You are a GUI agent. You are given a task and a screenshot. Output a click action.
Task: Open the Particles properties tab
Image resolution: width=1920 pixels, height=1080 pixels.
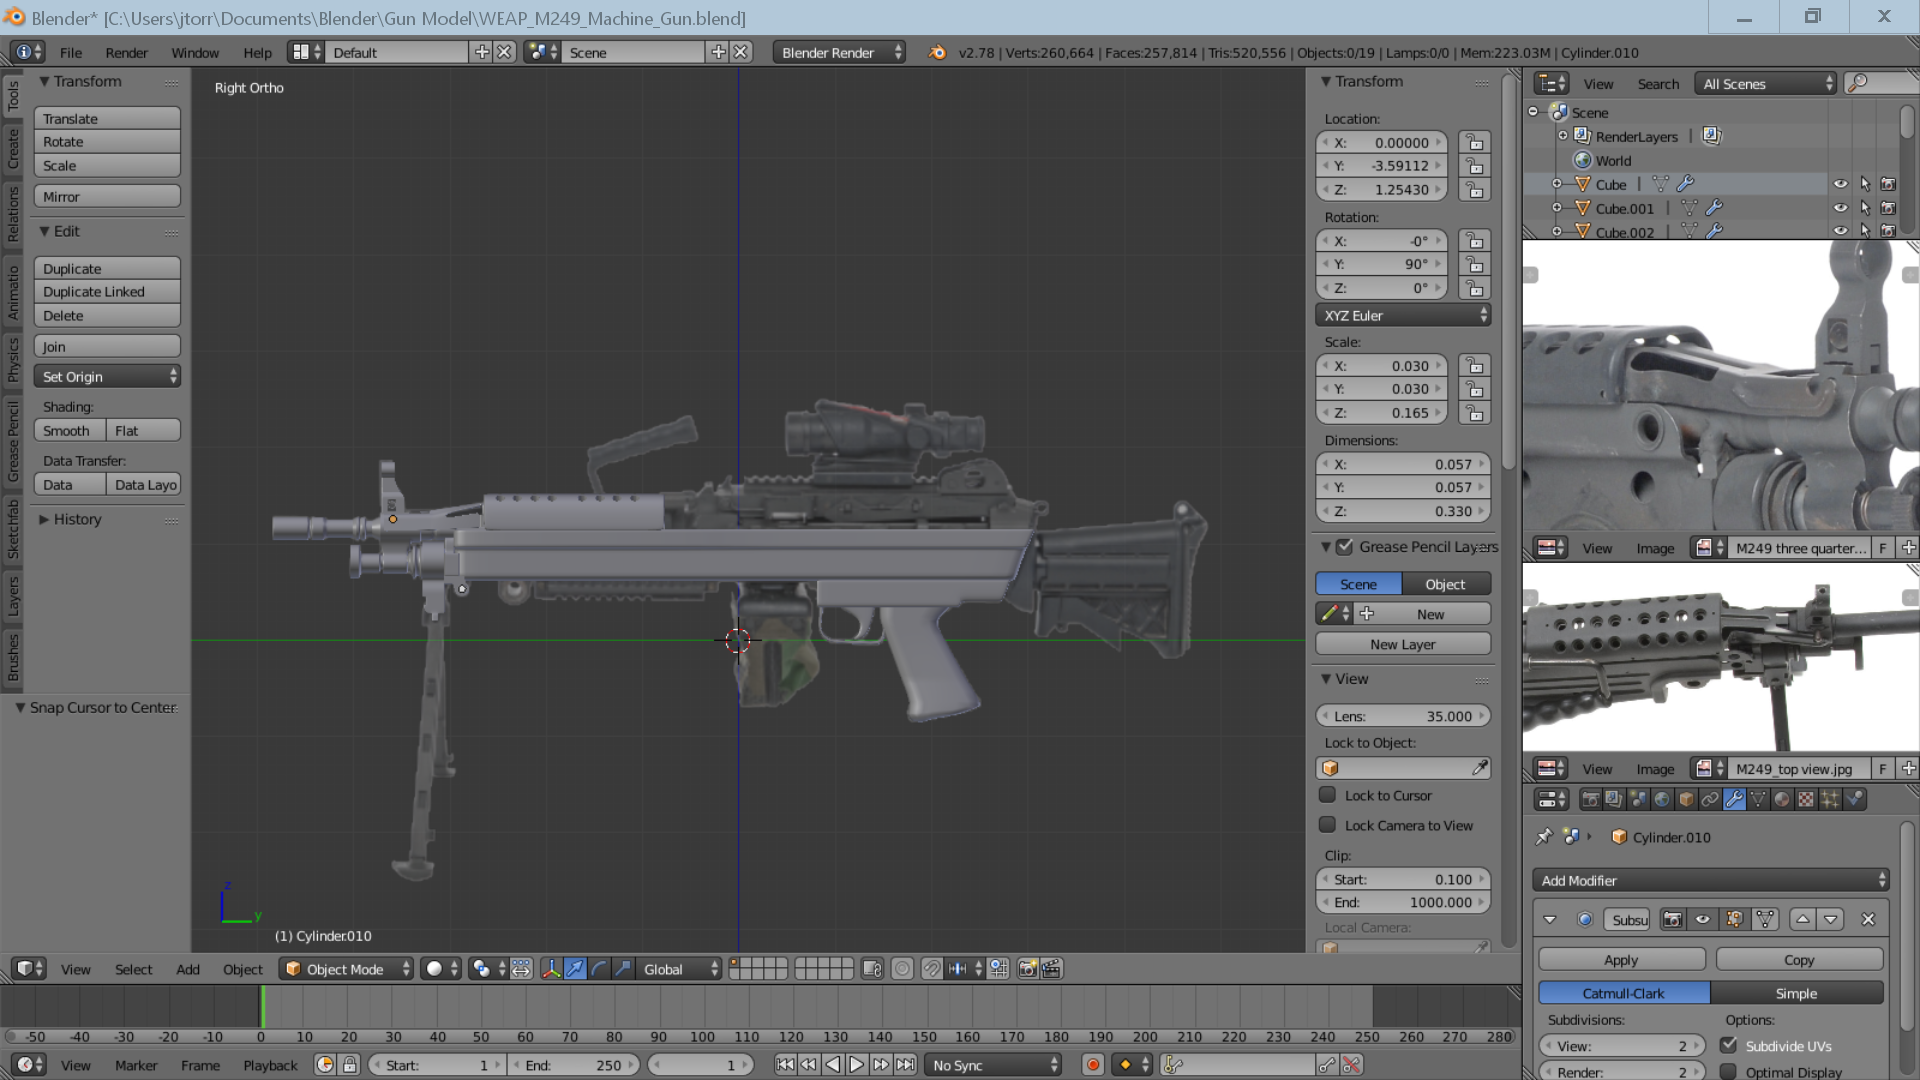point(1830,799)
